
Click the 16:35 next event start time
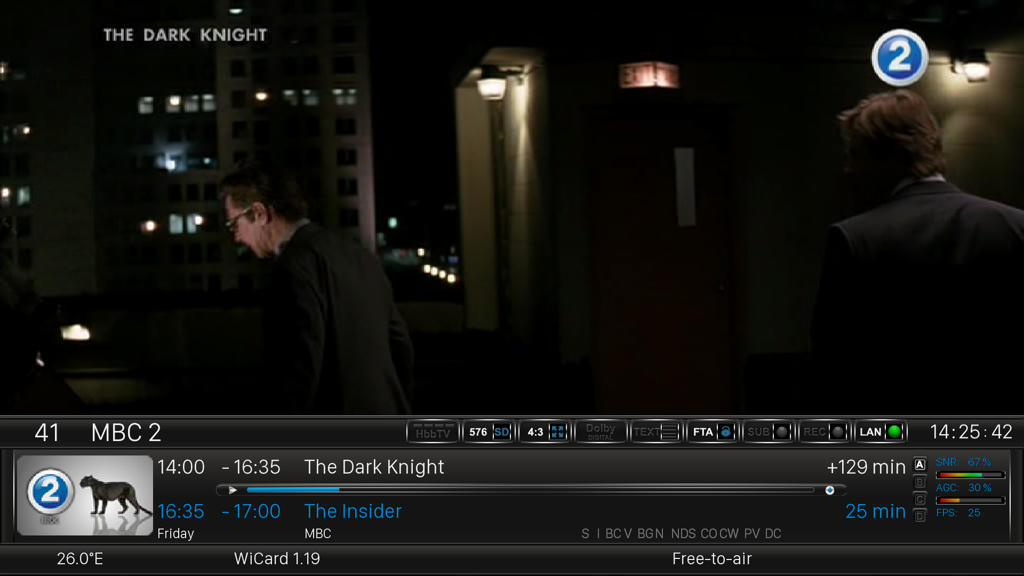click(181, 511)
